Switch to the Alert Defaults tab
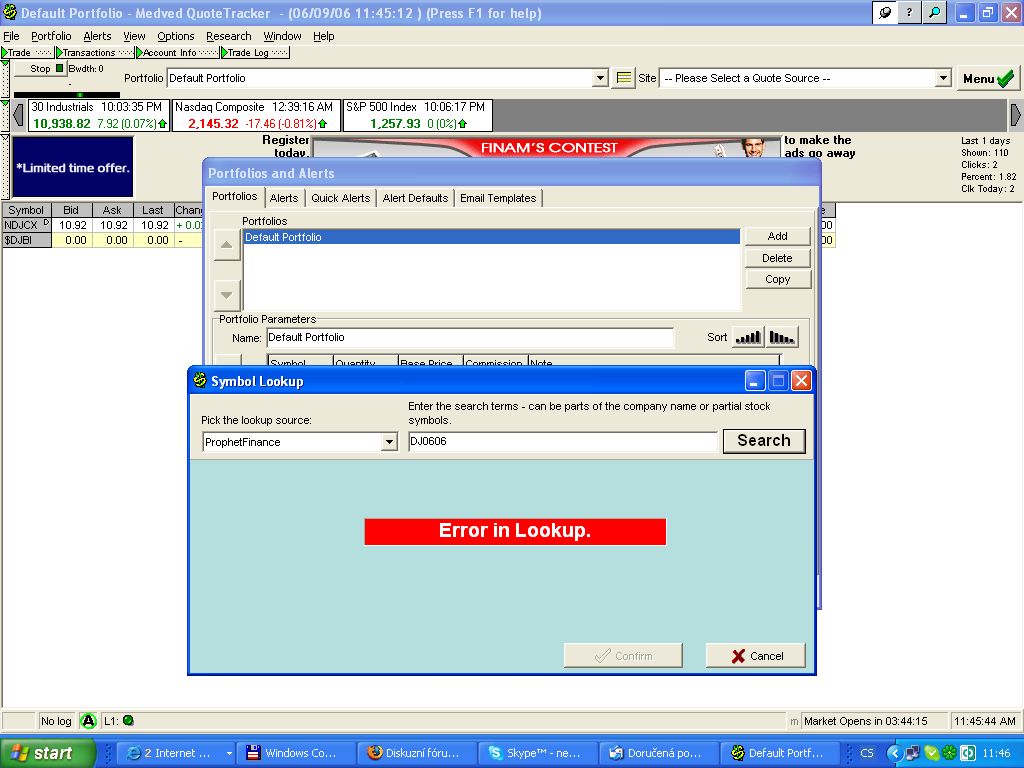The width and height of the screenshot is (1024, 768). click(x=415, y=198)
